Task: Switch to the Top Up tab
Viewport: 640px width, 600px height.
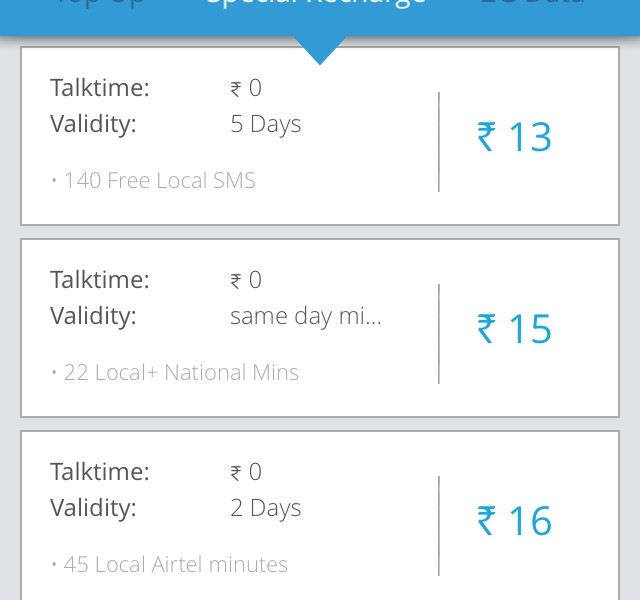Action: 100,5
